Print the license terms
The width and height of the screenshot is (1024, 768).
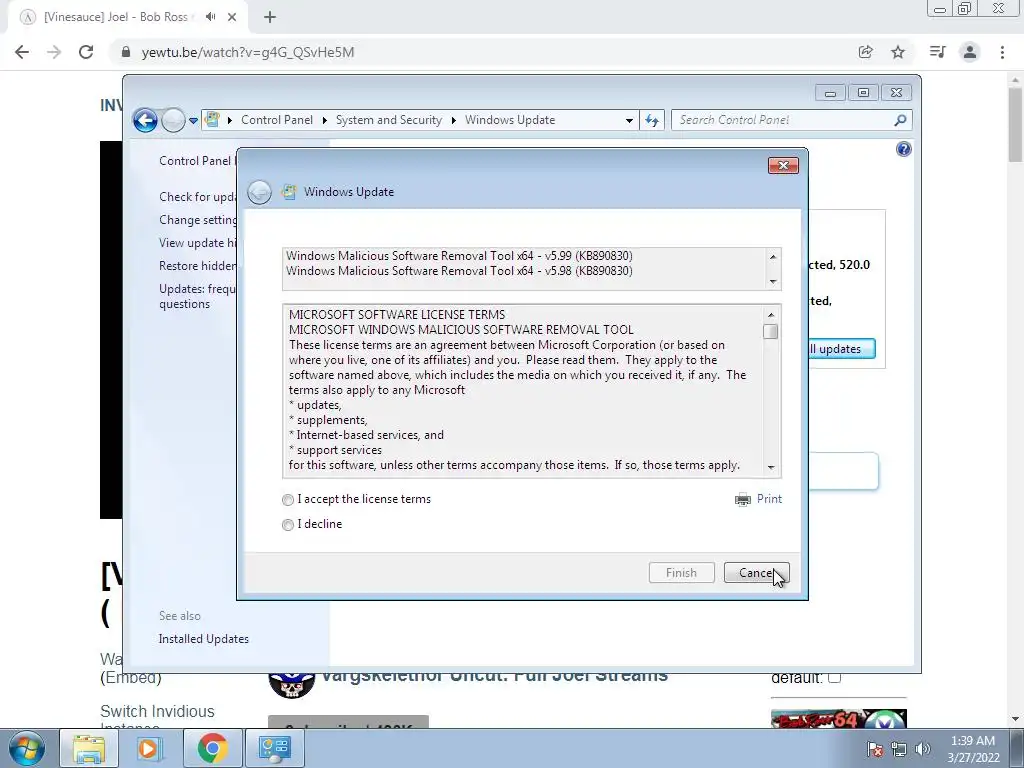point(769,499)
